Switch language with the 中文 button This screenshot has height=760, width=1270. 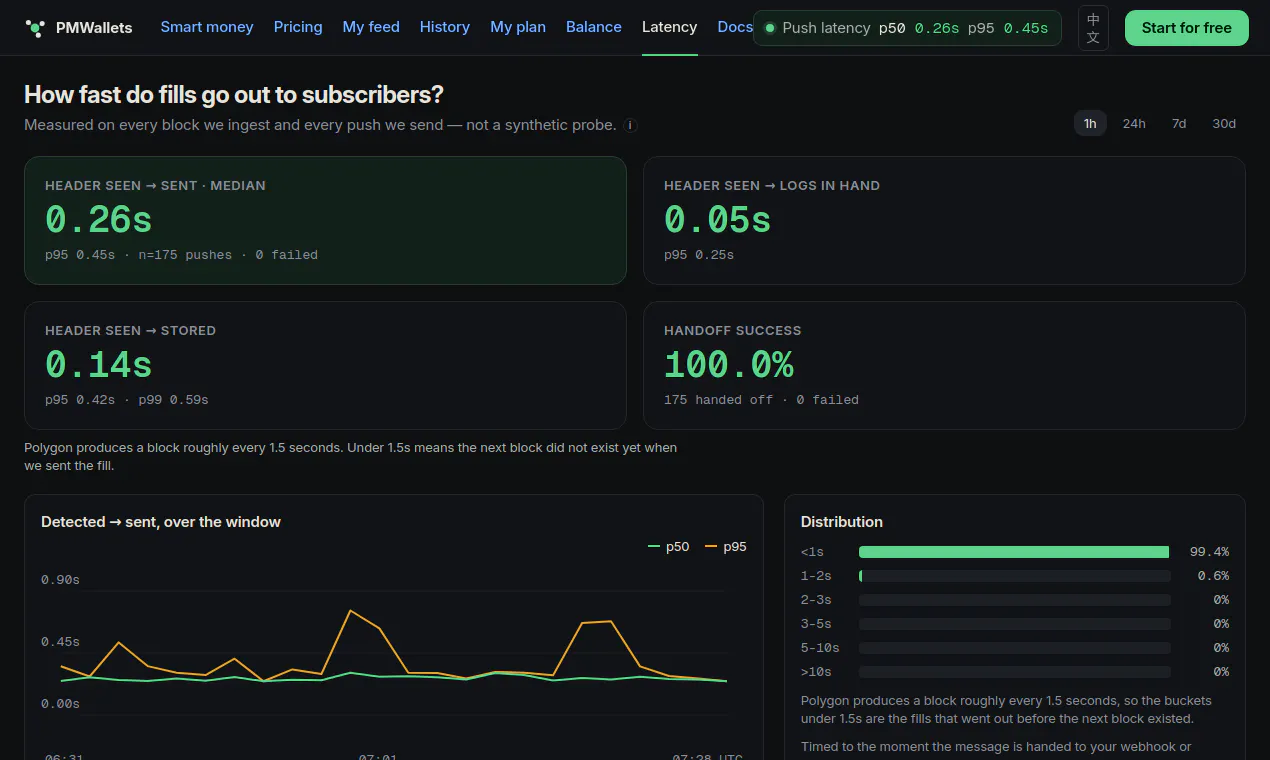(1093, 28)
